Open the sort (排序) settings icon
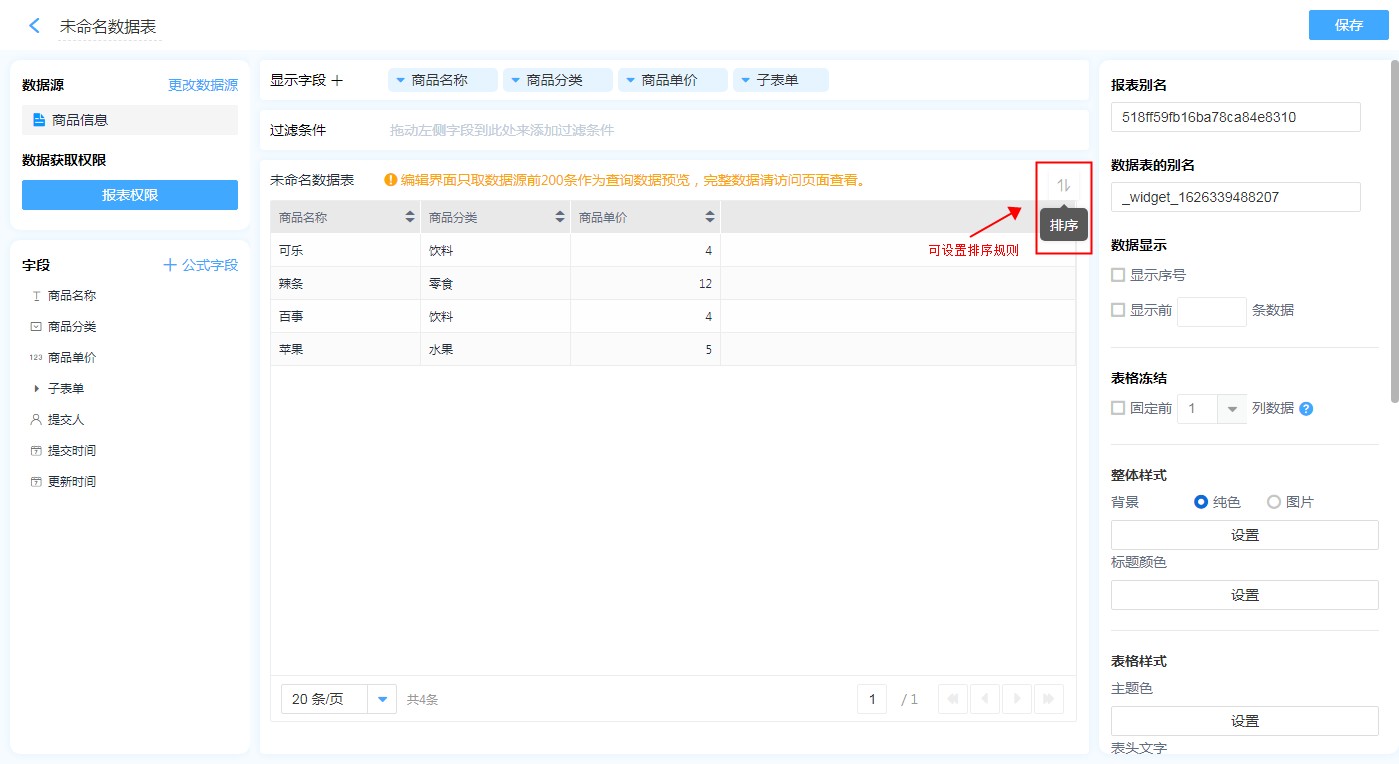This screenshot has height=764, width=1399. (1063, 185)
